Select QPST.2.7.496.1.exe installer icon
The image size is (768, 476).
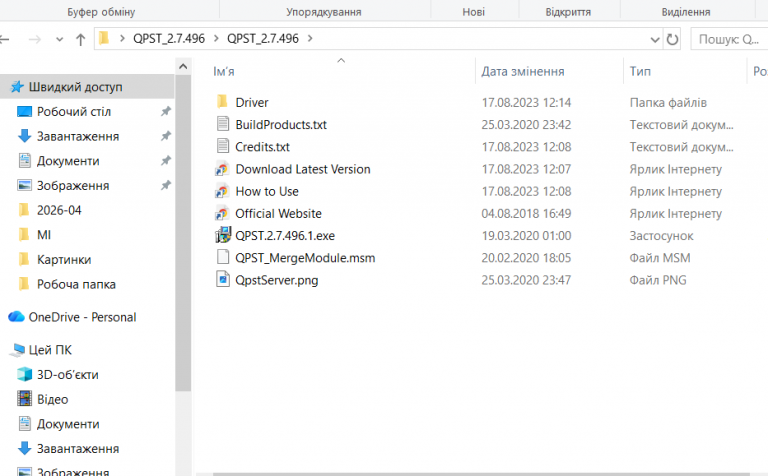(223, 235)
